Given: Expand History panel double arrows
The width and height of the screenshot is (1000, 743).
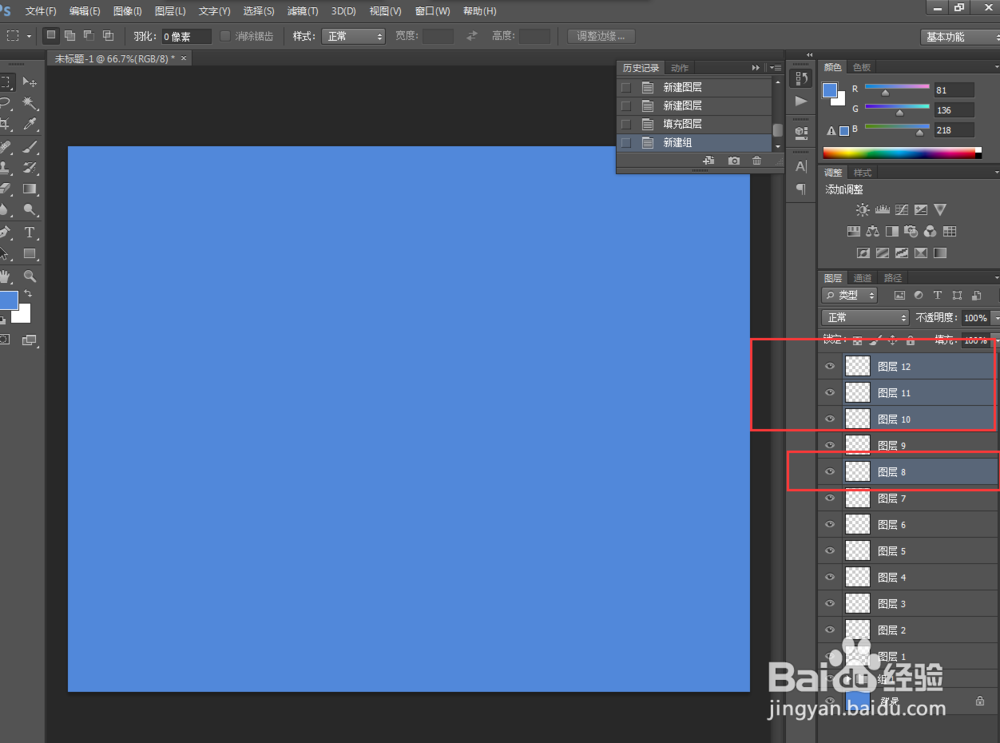Looking at the screenshot, I should [756, 68].
